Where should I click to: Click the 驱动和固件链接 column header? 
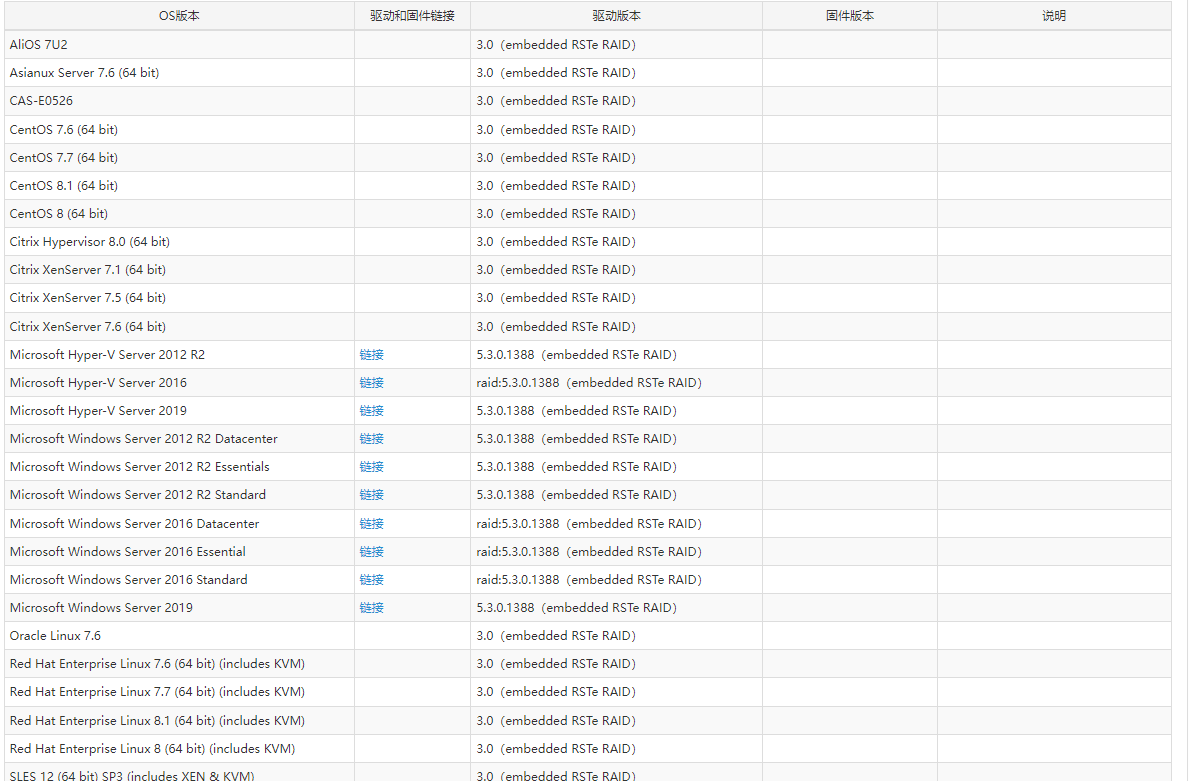click(x=412, y=16)
